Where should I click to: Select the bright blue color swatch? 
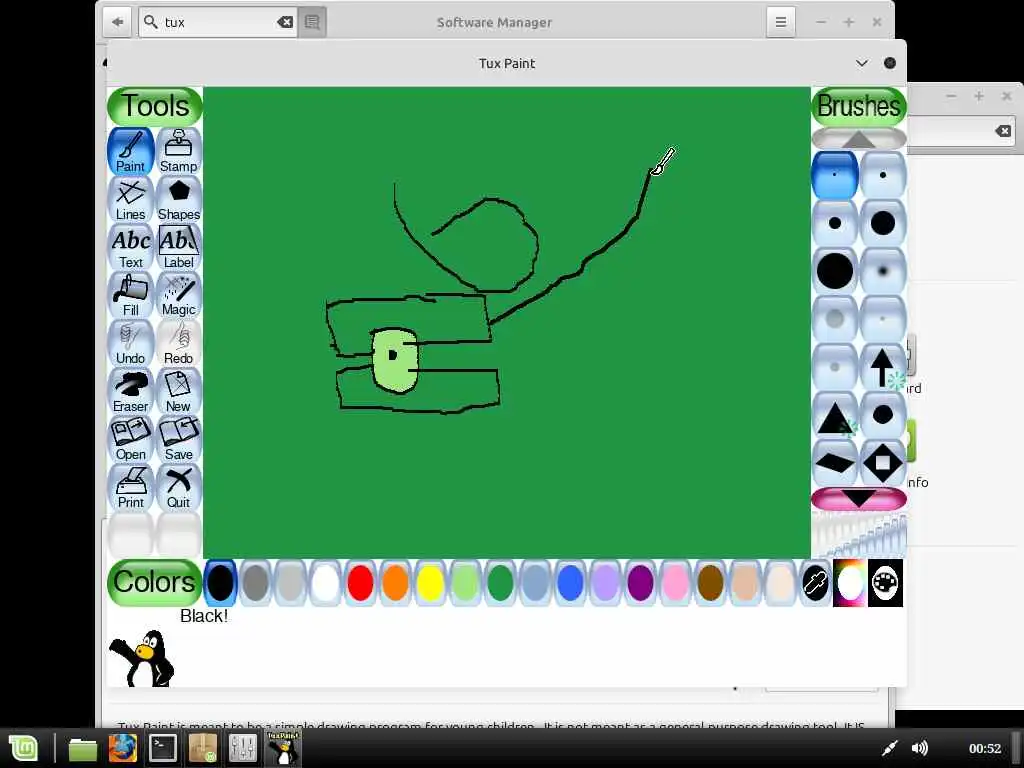click(570, 583)
